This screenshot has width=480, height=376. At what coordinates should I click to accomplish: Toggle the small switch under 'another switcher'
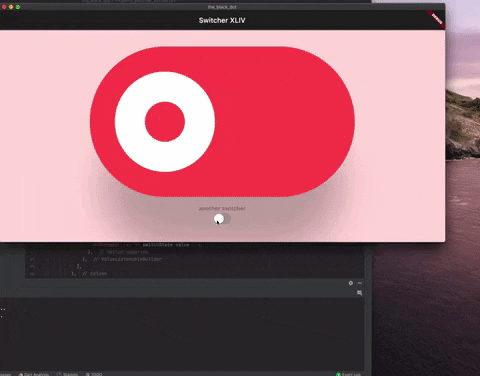(222, 219)
